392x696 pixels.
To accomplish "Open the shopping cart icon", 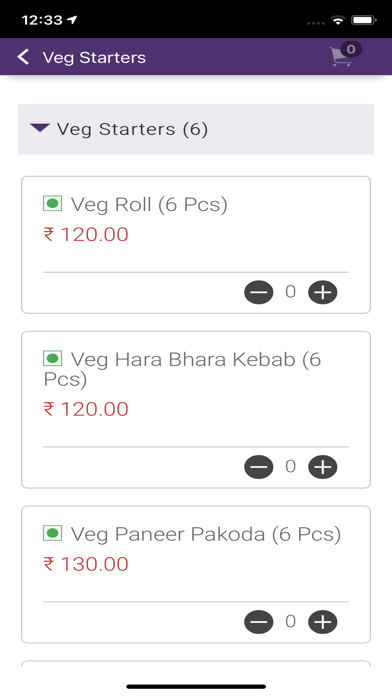I will 341,57.
